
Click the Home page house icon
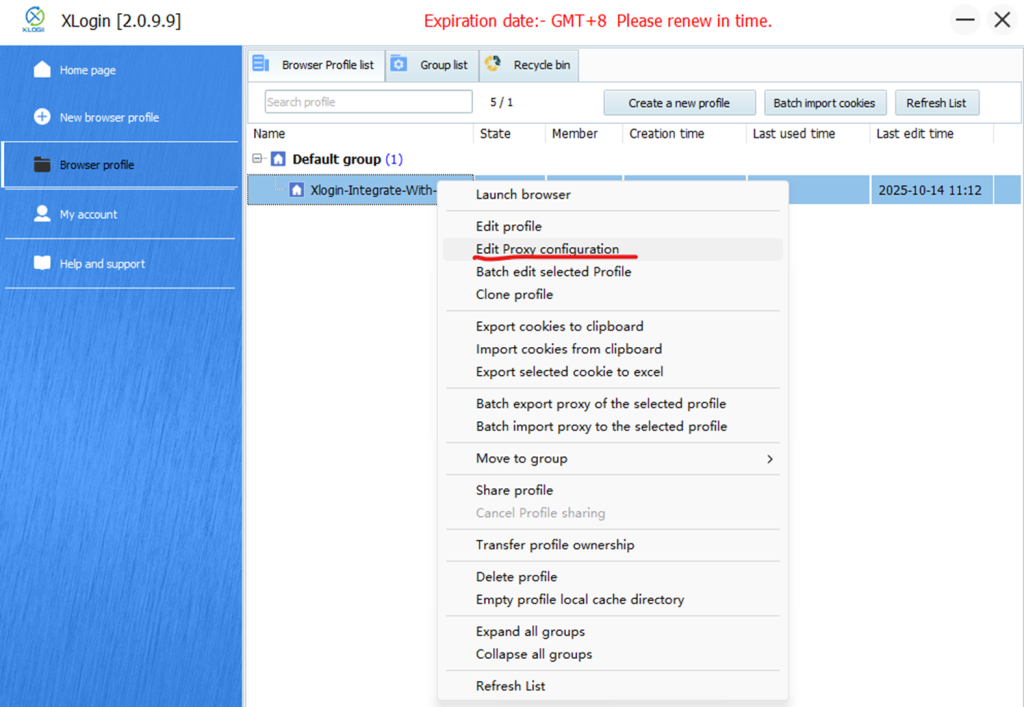(42, 70)
